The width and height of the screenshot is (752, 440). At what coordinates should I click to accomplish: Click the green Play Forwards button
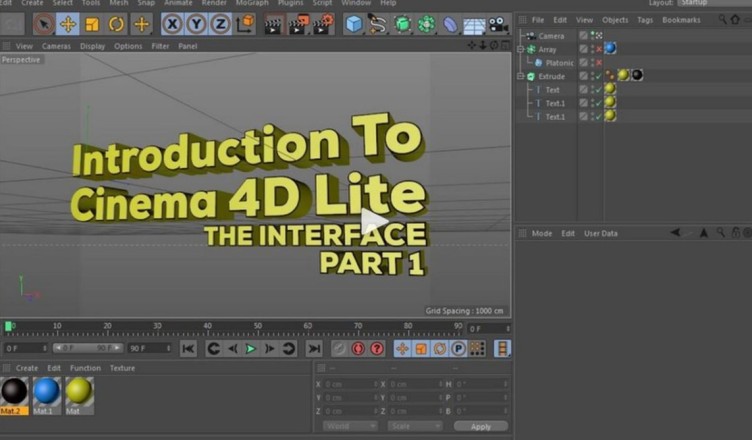click(250, 349)
